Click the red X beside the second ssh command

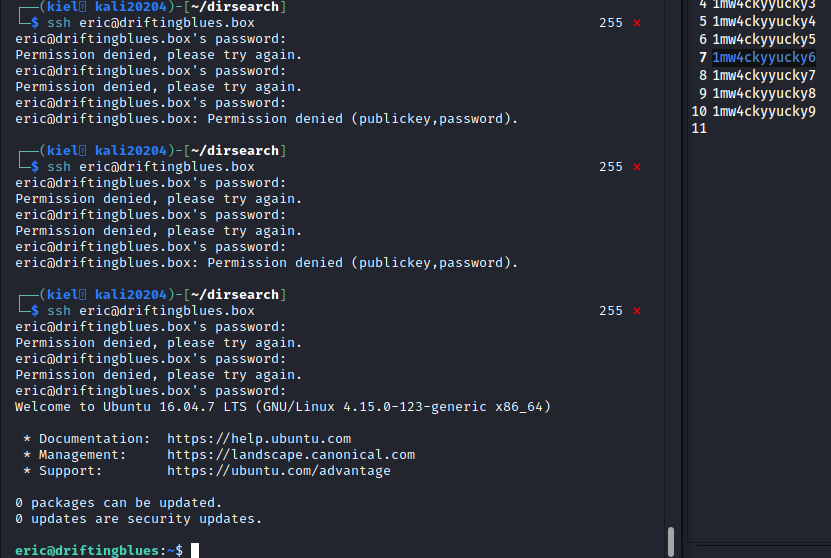(x=637, y=167)
